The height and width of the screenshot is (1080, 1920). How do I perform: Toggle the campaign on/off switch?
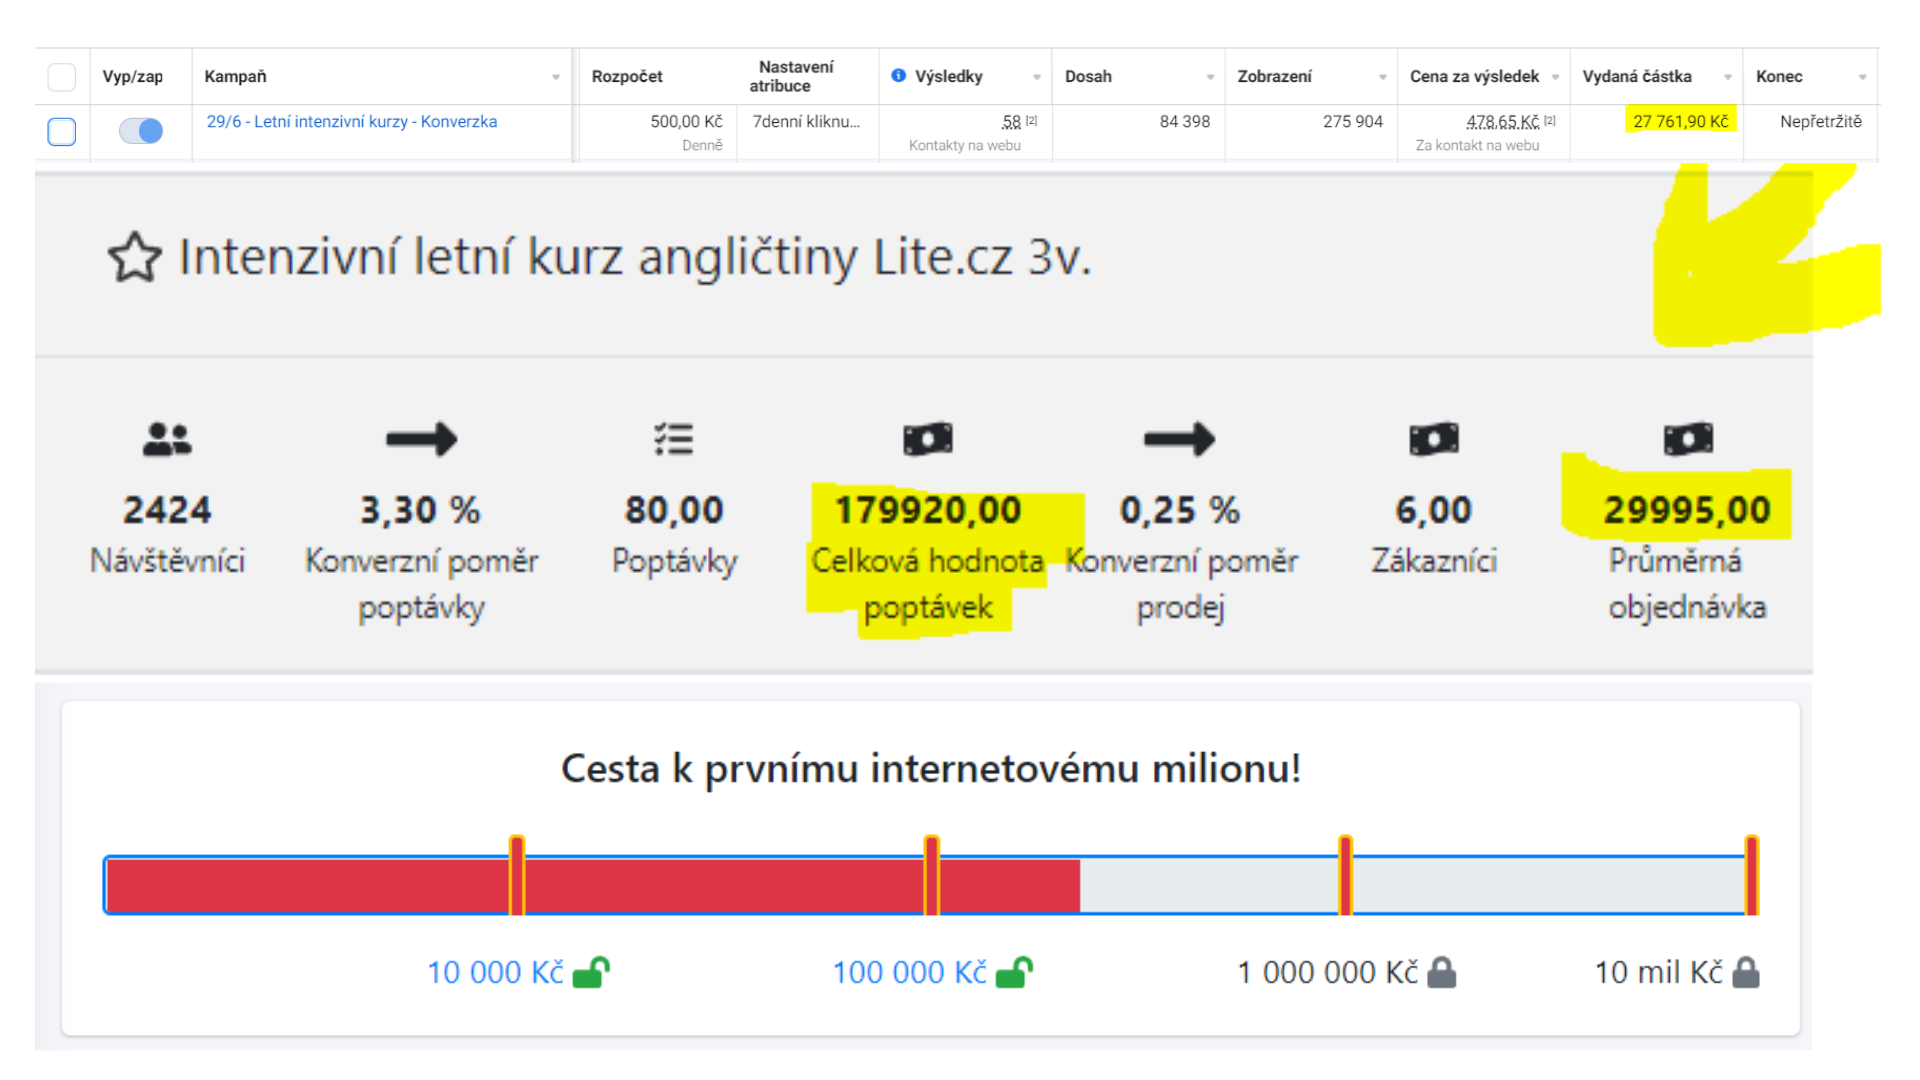pyautogui.click(x=141, y=131)
